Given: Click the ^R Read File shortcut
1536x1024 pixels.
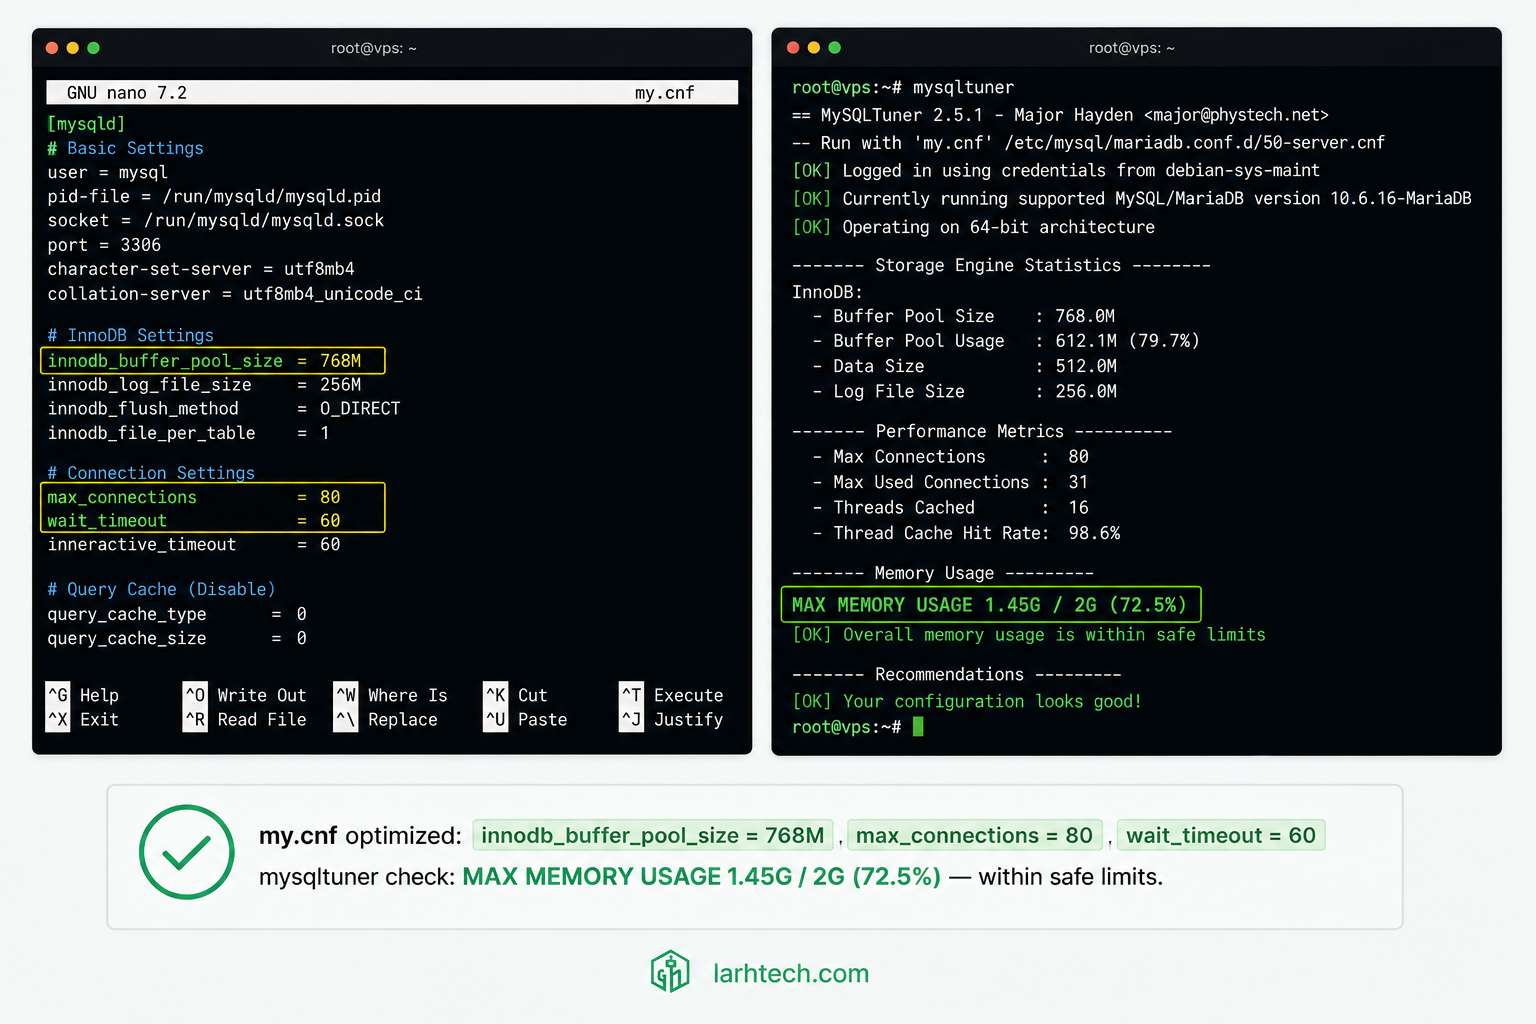Looking at the screenshot, I should point(245,719).
